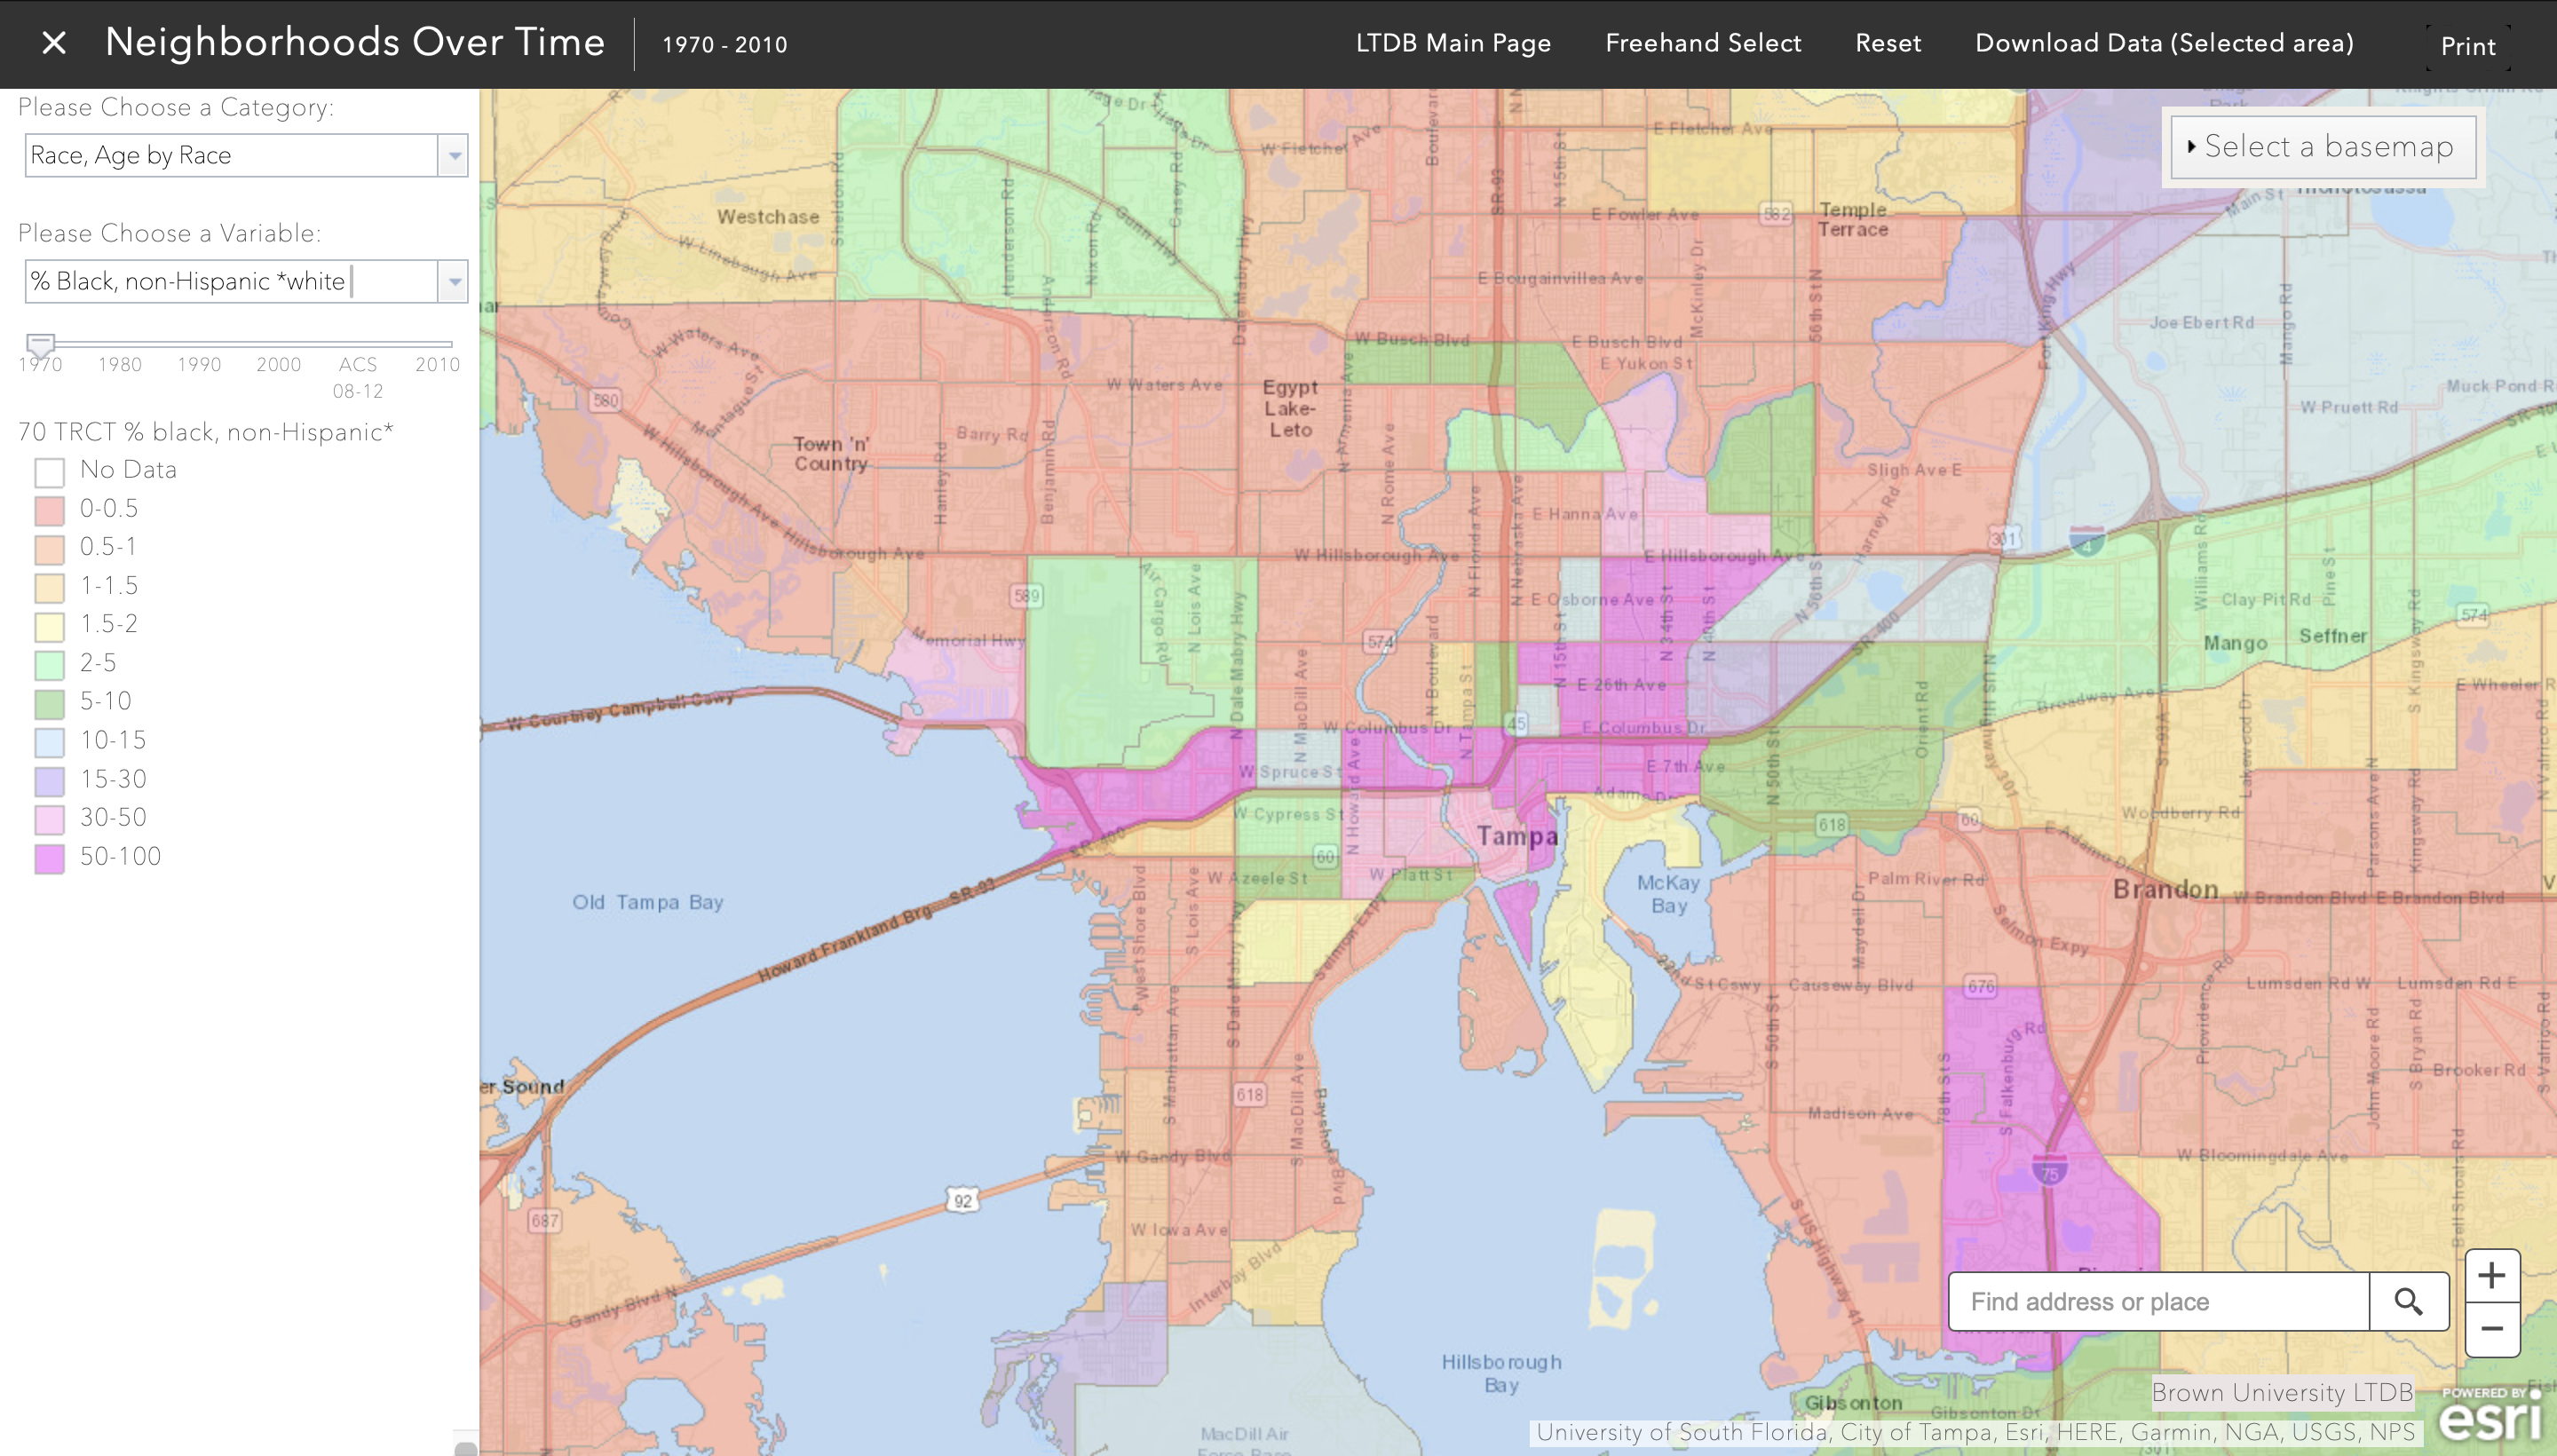Image resolution: width=2557 pixels, height=1456 pixels.
Task: Click the map zoom out minus button
Action: point(2491,1329)
